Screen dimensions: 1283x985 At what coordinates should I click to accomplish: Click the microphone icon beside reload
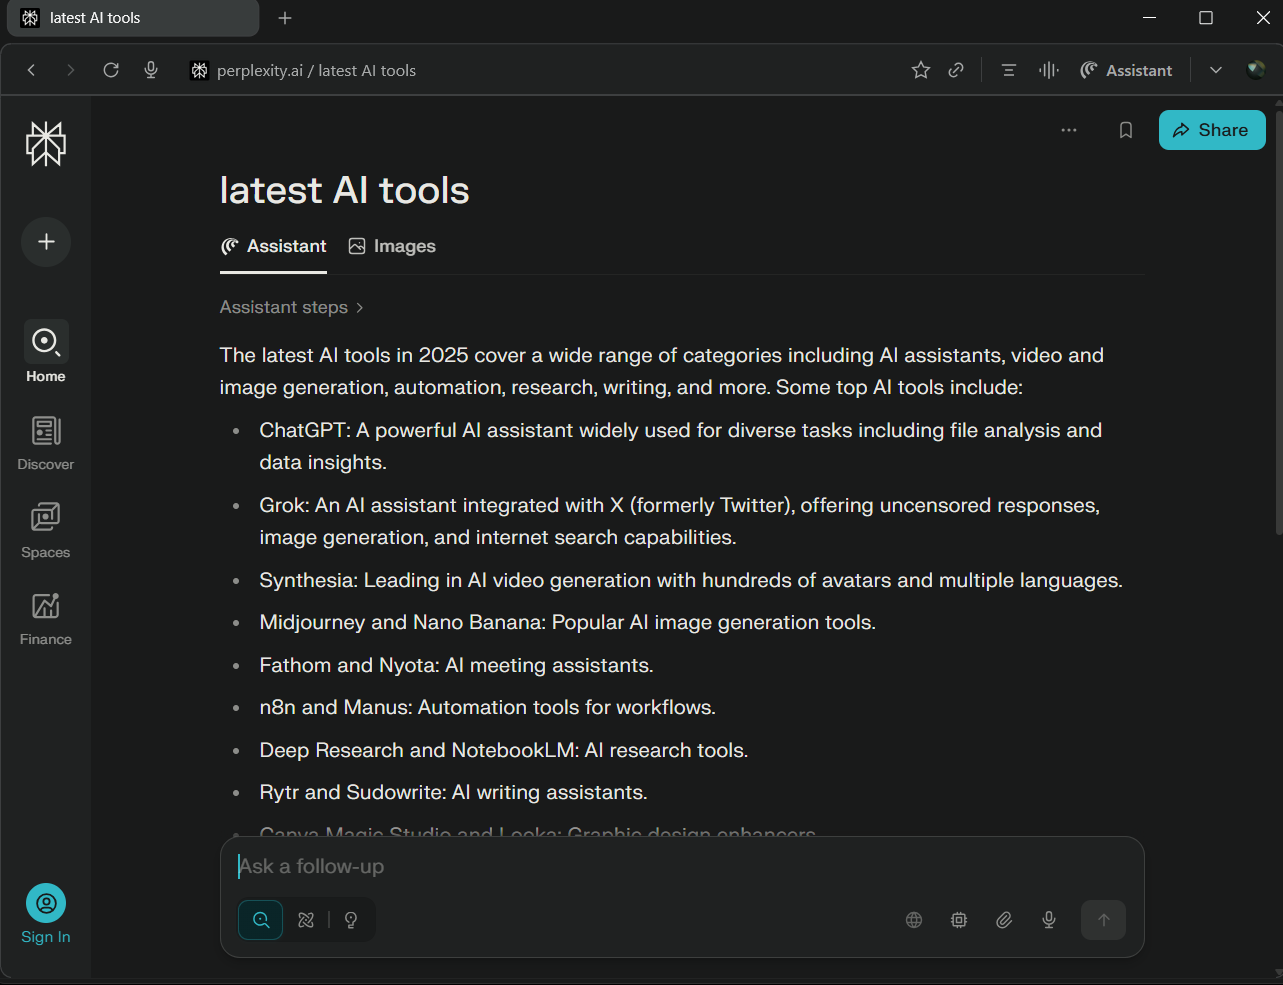(x=151, y=70)
